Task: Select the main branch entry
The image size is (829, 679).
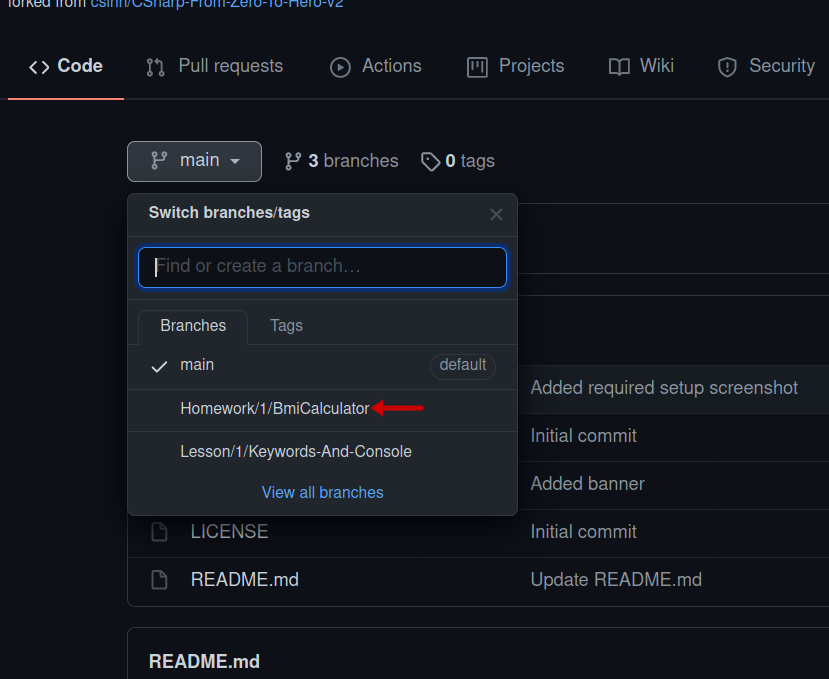Action: 323,365
